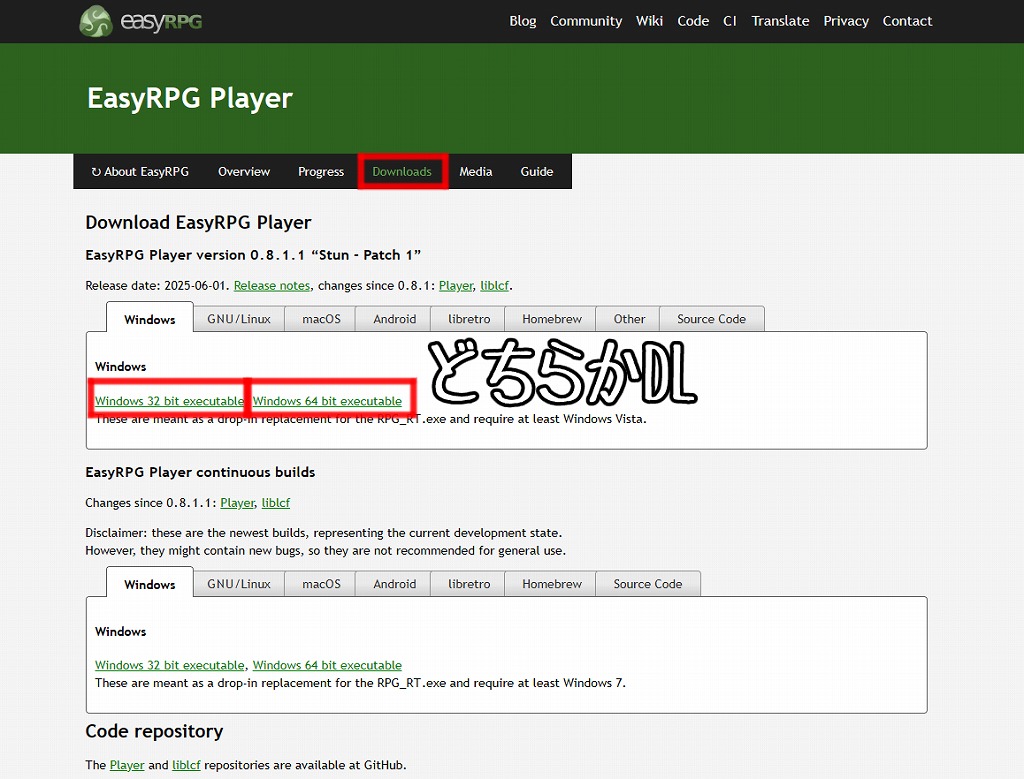Download stable Windows 32 bit executable
The width and height of the screenshot is (1024, 779).
click(x=169, y=401)
